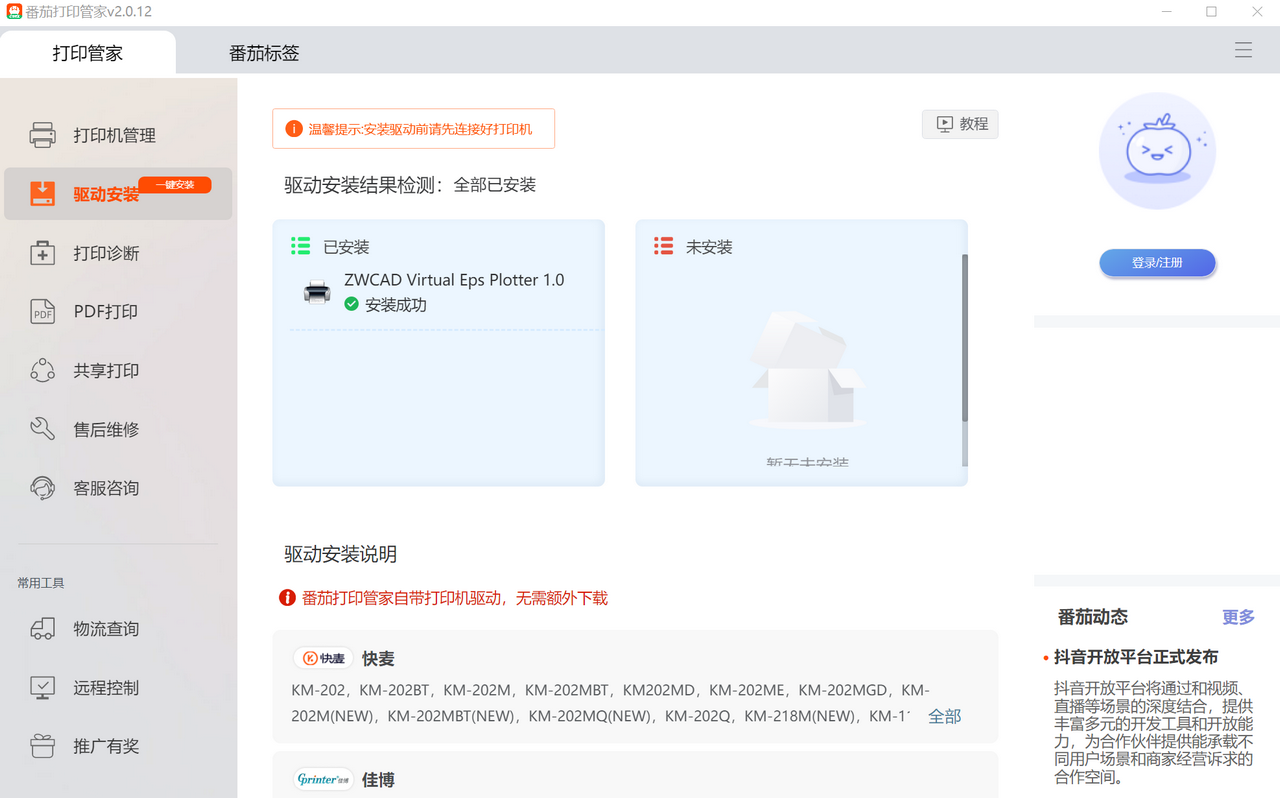
Task: Open 客服咨询 customer service icon
Action: (x=42, y=487)
